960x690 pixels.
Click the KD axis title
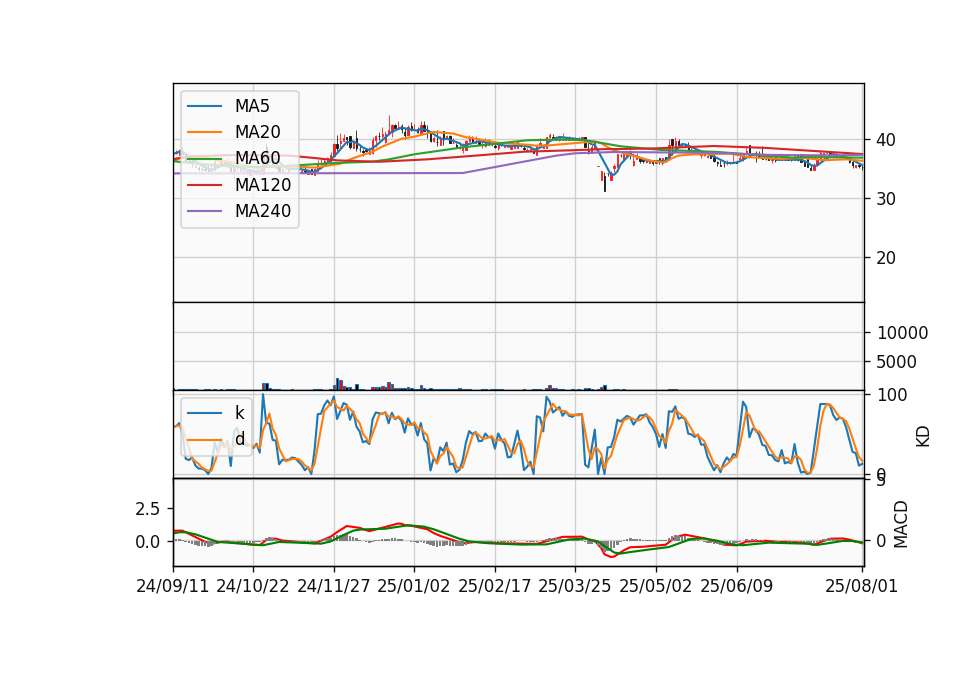pos(923,437)
